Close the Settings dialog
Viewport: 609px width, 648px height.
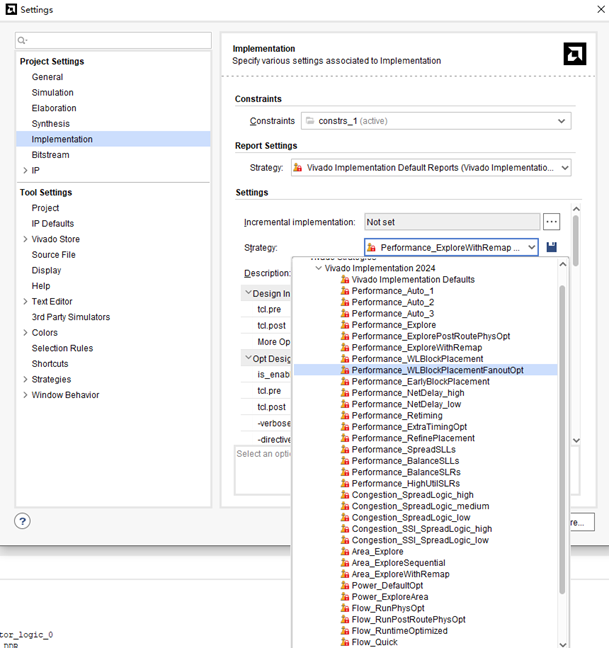click(601, 9)
